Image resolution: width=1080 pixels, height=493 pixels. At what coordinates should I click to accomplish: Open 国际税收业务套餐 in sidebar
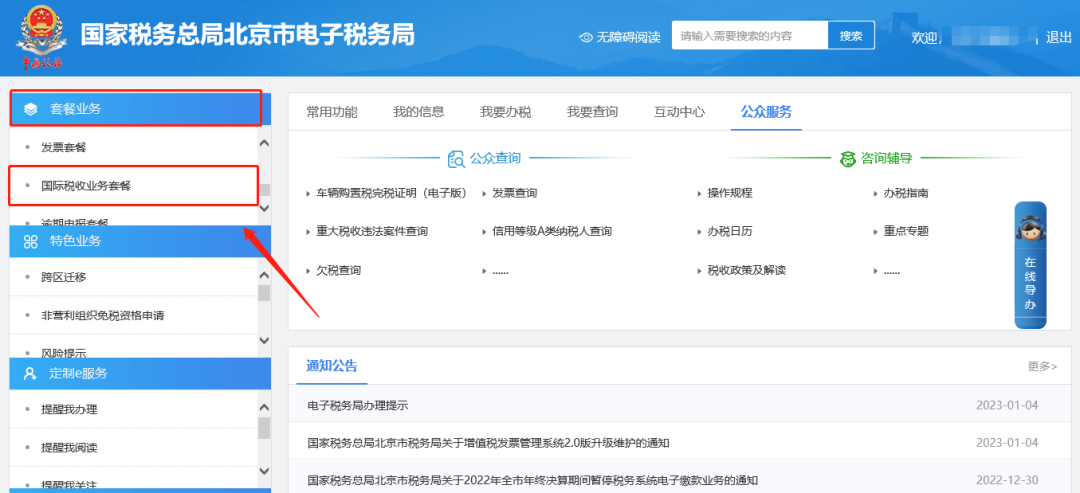coord(86,185)
